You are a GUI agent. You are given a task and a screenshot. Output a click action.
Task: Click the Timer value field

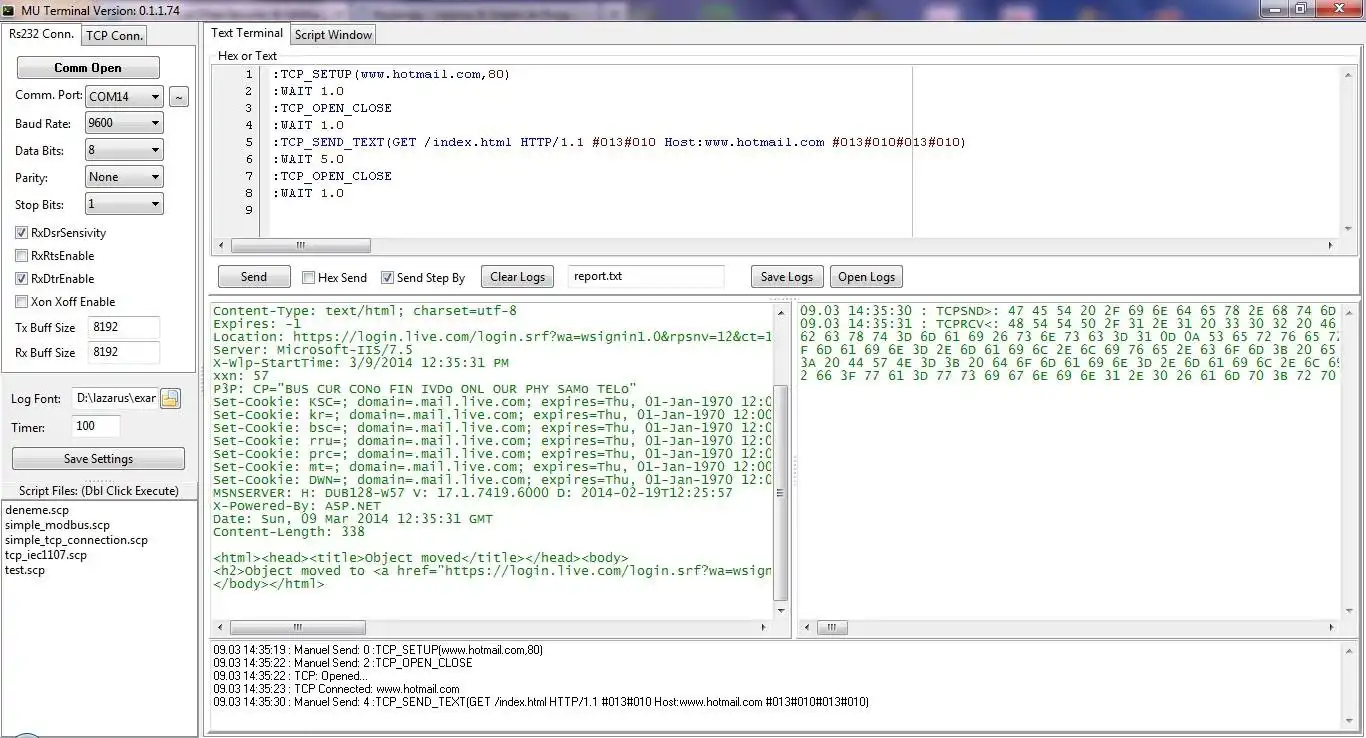point(96,426)
